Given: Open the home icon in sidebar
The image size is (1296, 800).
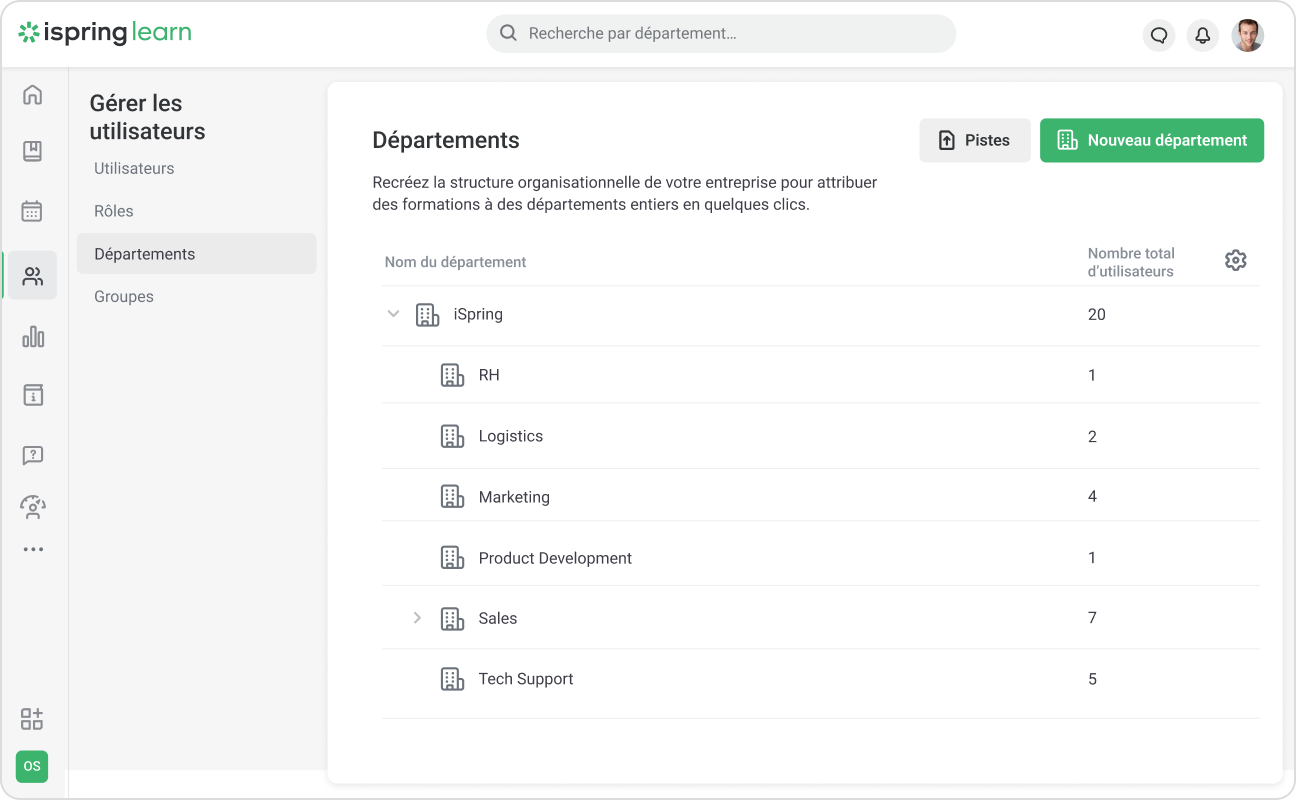Looking at the screenshot, I should [x=33, y=95].
